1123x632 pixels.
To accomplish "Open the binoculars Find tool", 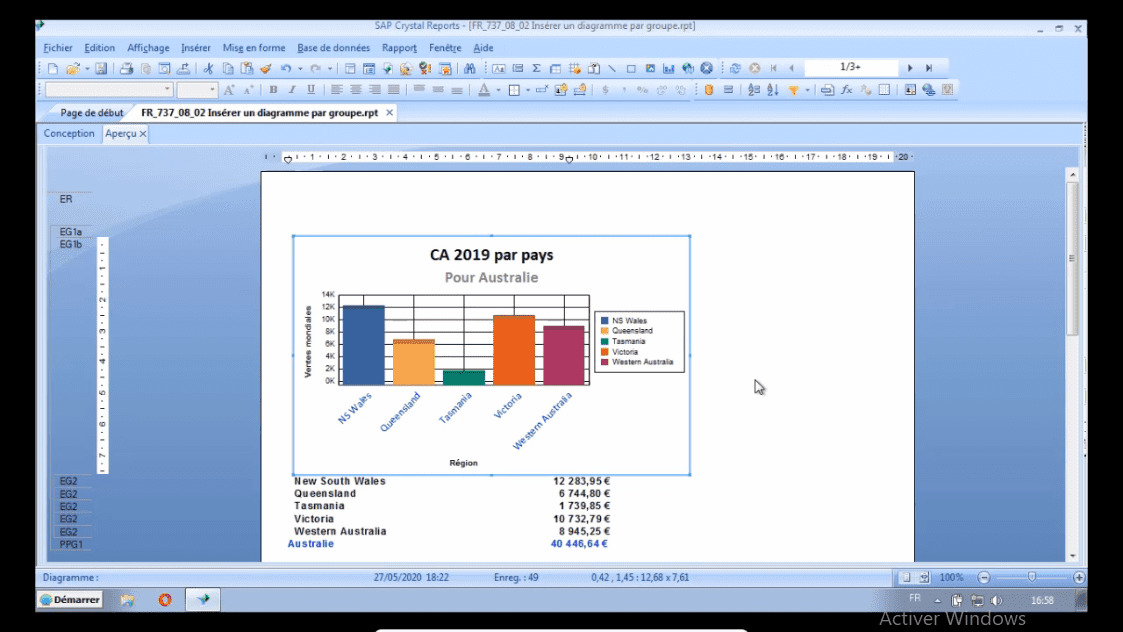I will coord(469,69).
